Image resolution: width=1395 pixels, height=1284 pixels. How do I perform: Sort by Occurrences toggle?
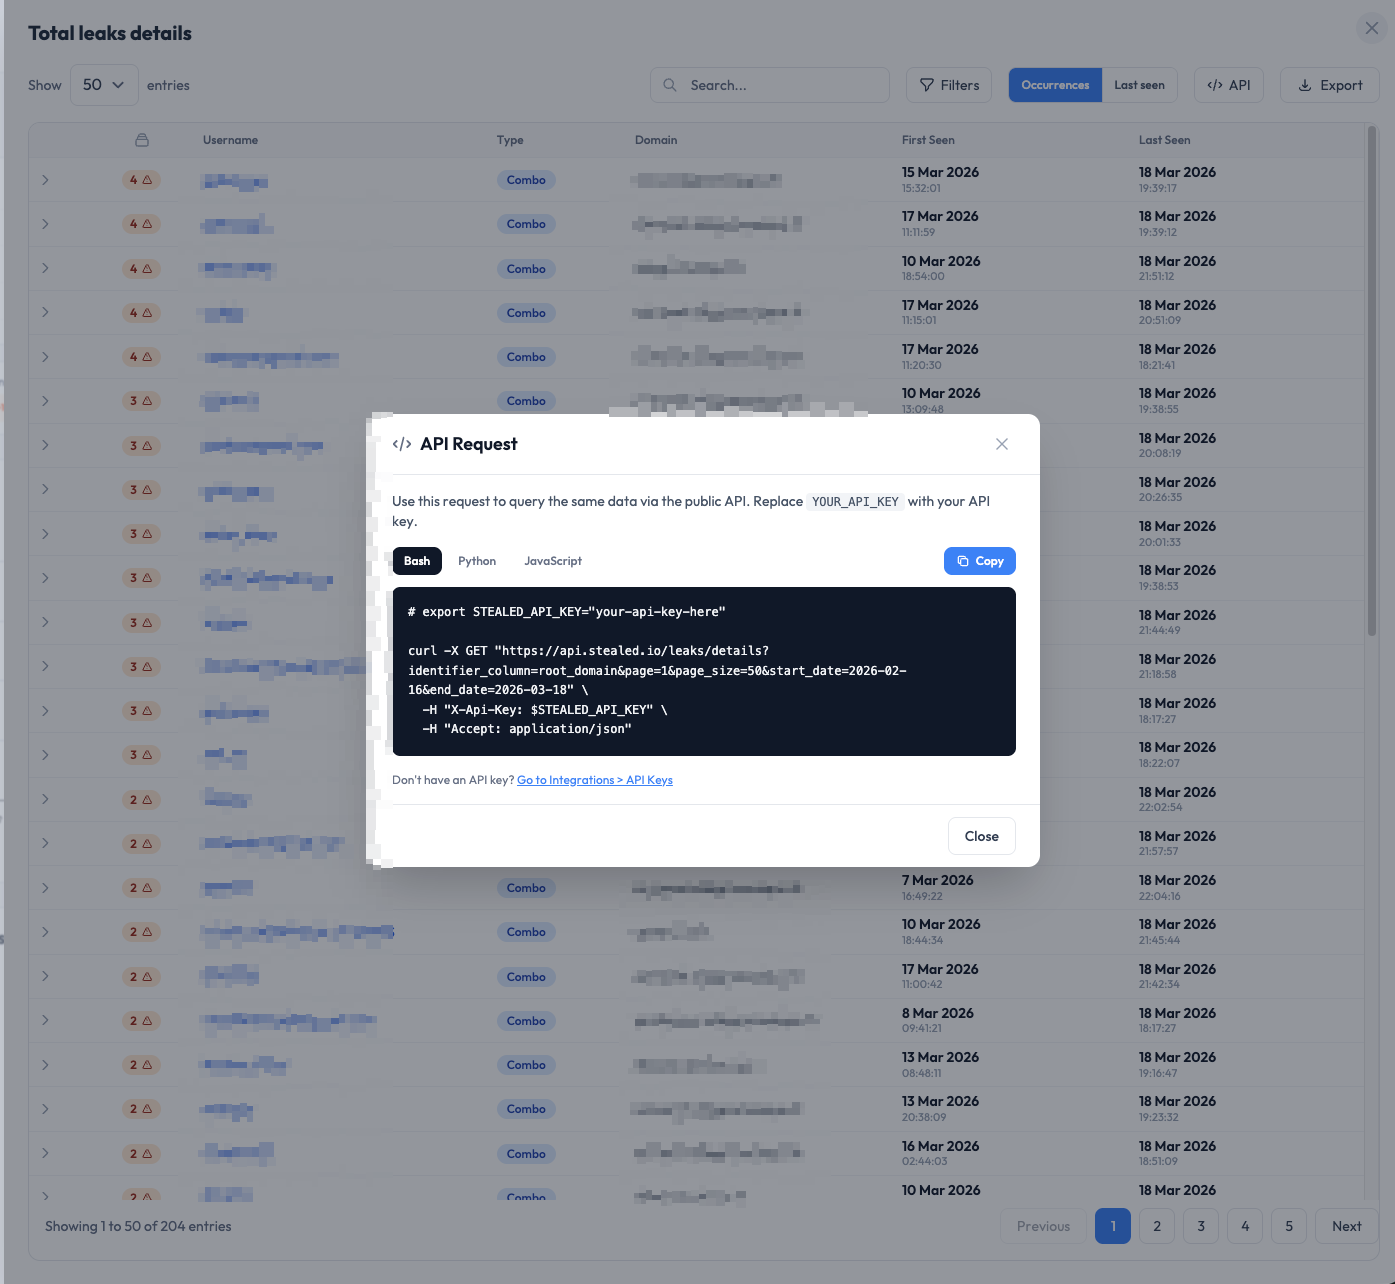(1055, 85)
